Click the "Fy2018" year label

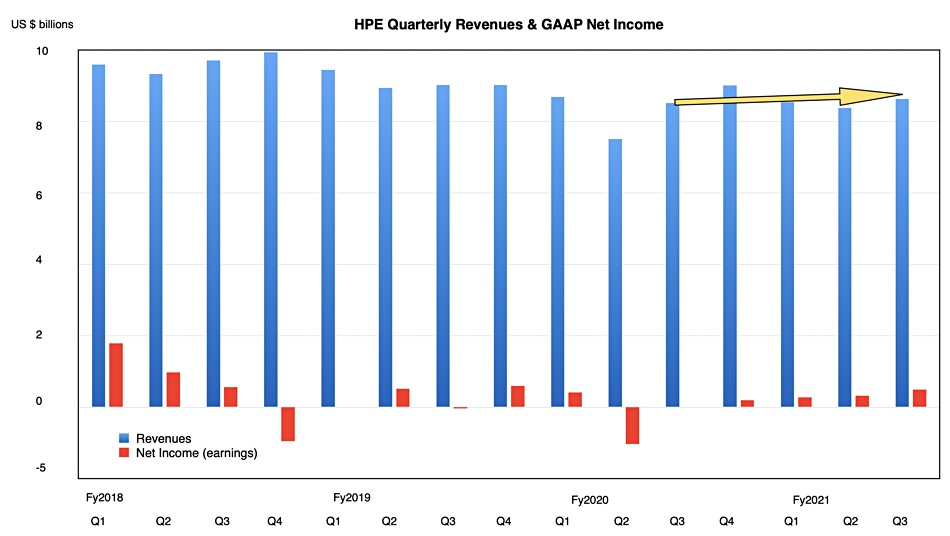105,498
